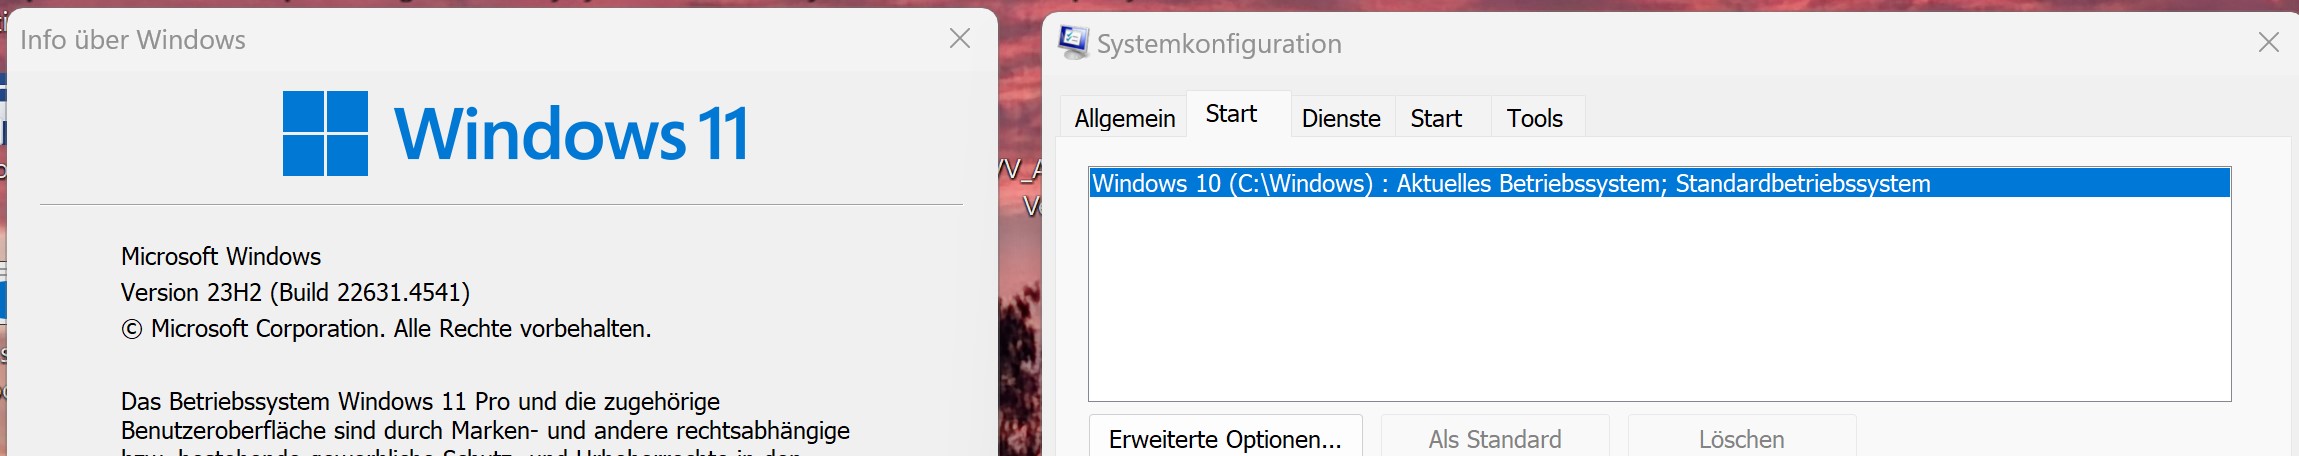Open Erweiterte Optionen...

coord(1225,438)
